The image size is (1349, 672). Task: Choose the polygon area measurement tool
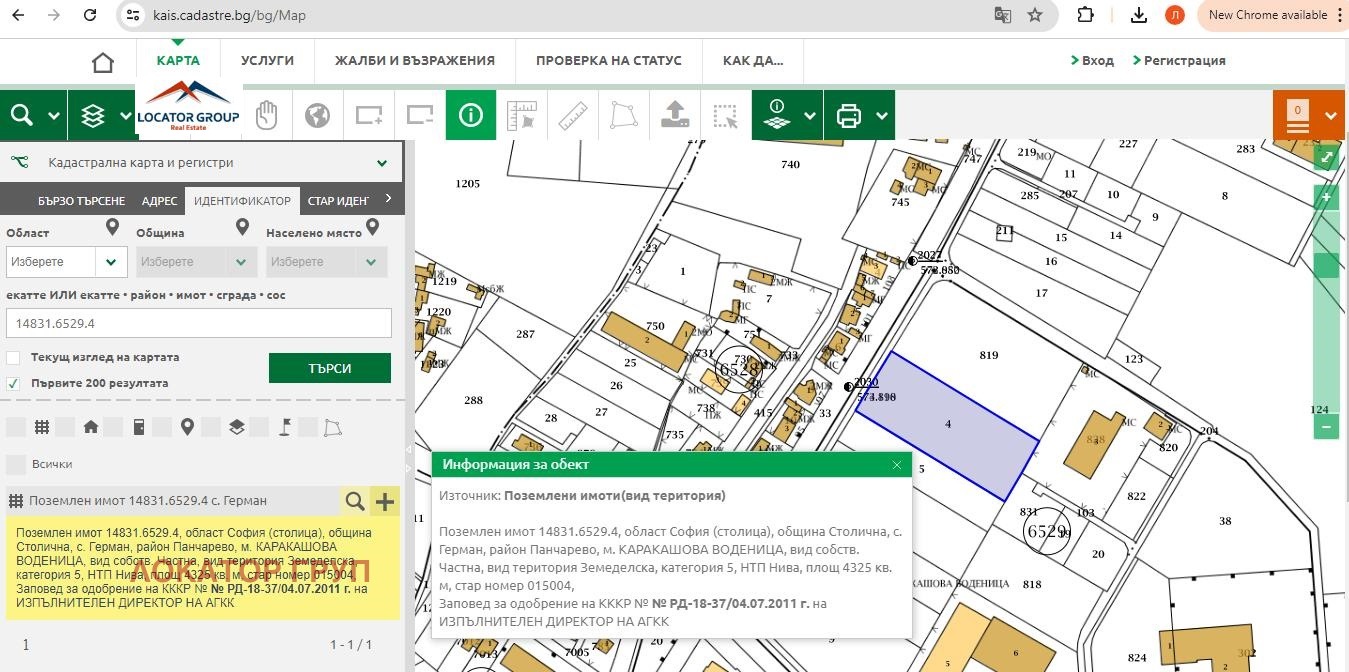[623, 116]
